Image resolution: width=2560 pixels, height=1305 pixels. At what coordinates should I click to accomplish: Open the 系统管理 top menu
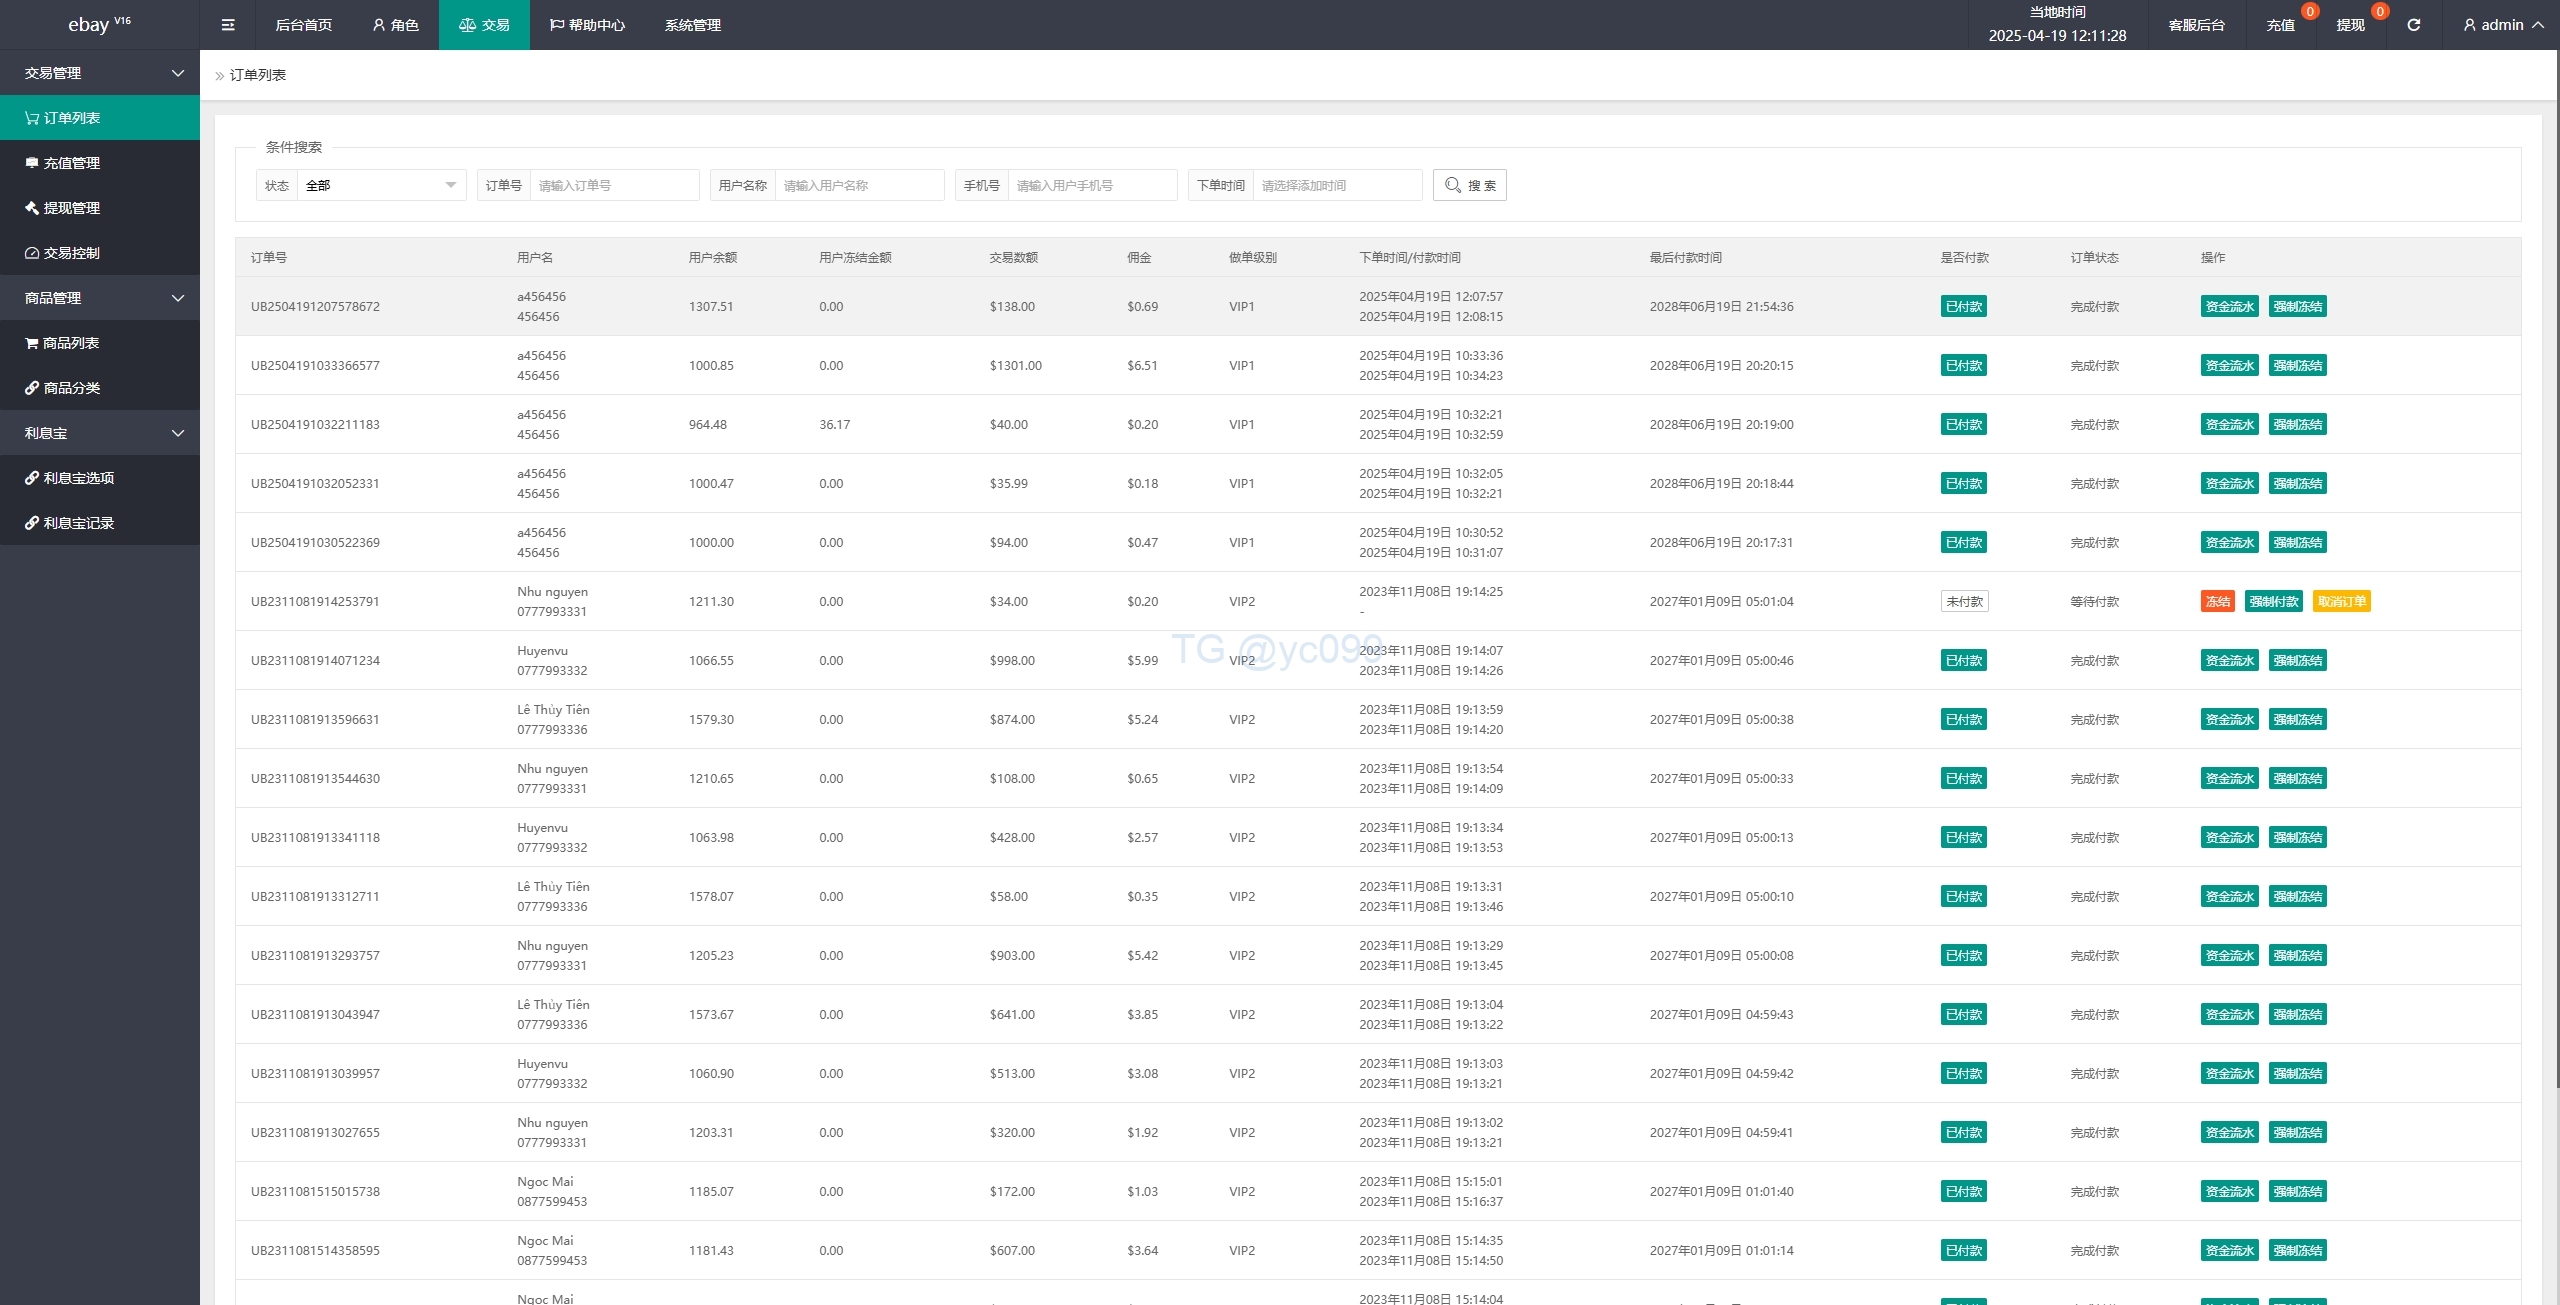pyautogui.click(x=692, y=25)
